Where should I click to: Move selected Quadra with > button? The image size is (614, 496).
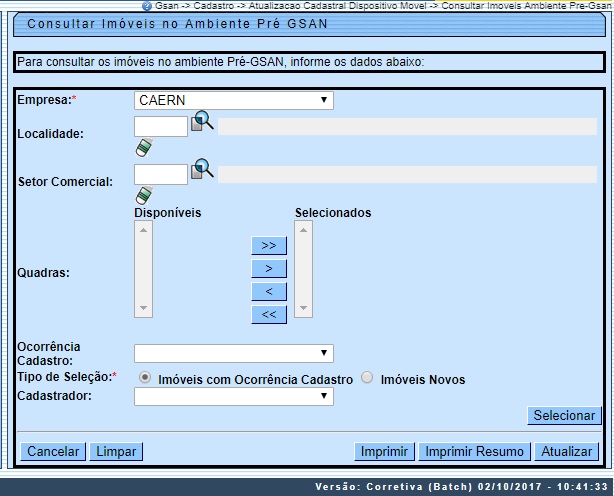269,268
